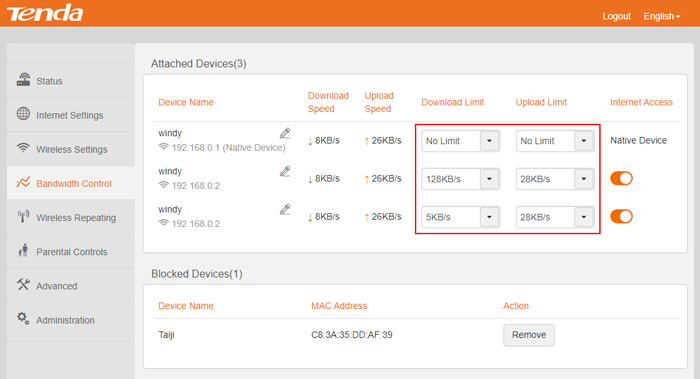Open the English language dropdown
This screenshot has width=700, height=379.
(662, 17)
